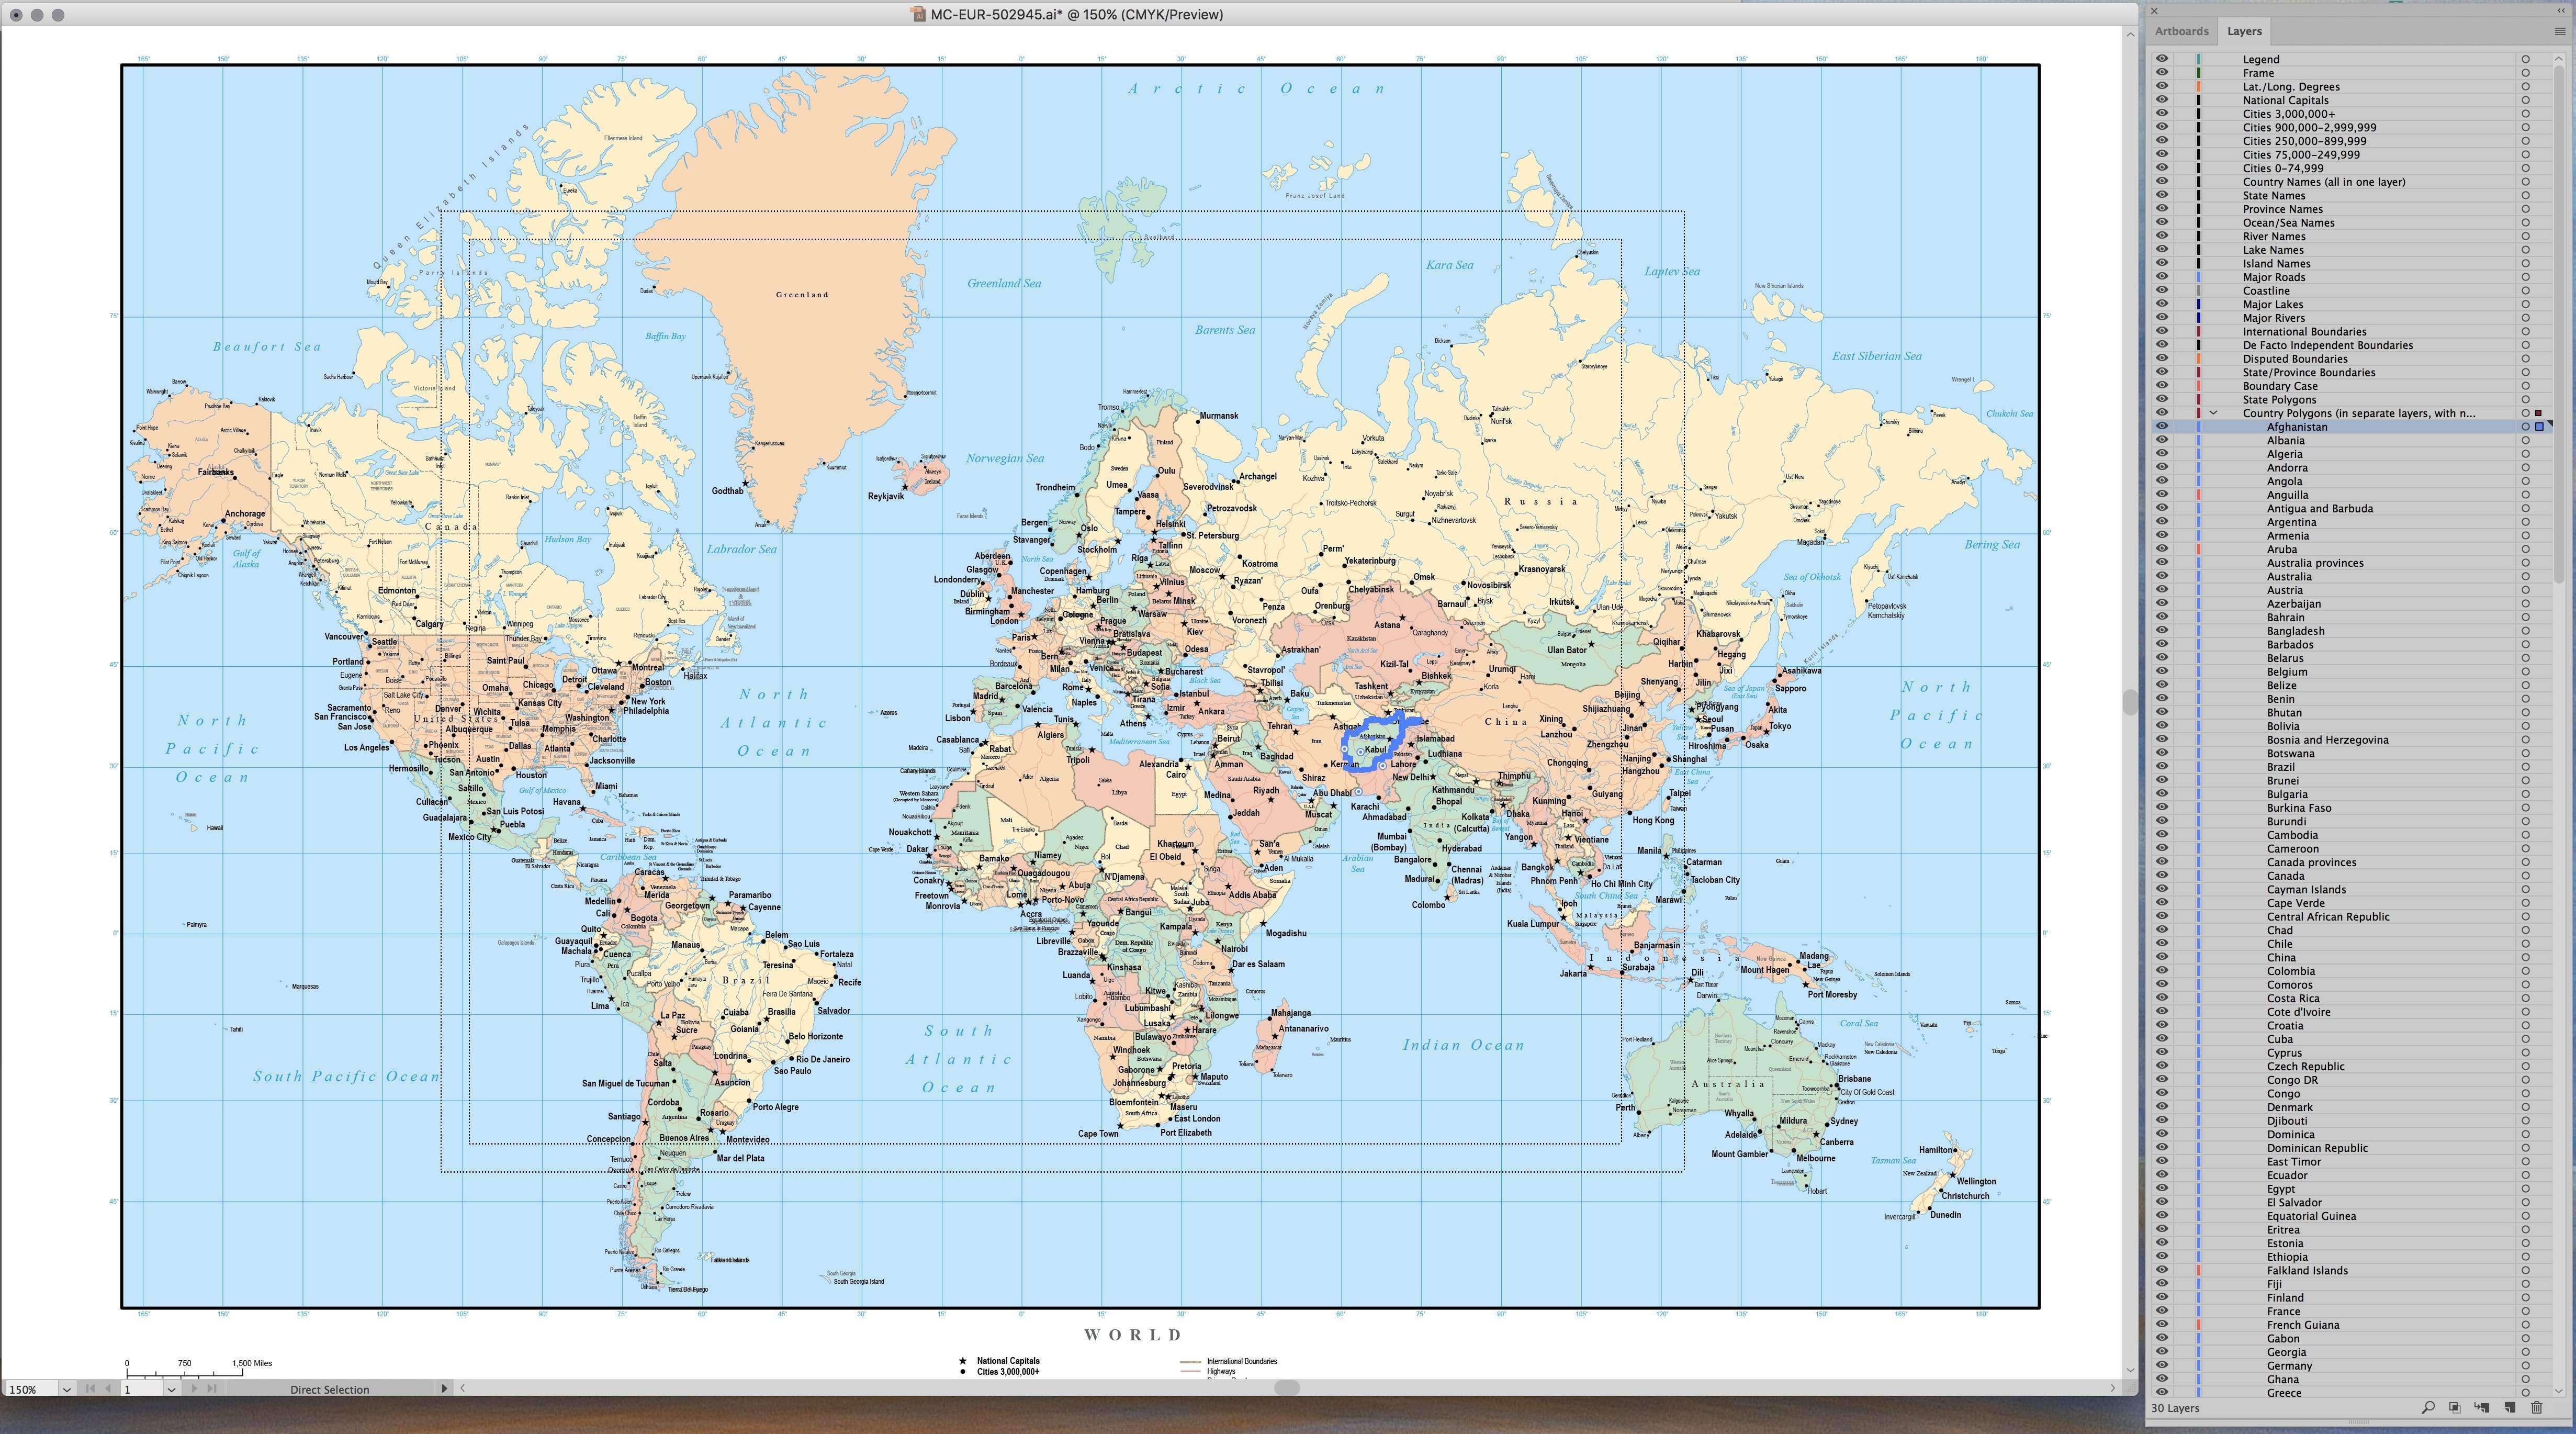Hide the Major Rivers layer
The height and width of the screenshot is (1434, 2576).
coord(2162,318)
